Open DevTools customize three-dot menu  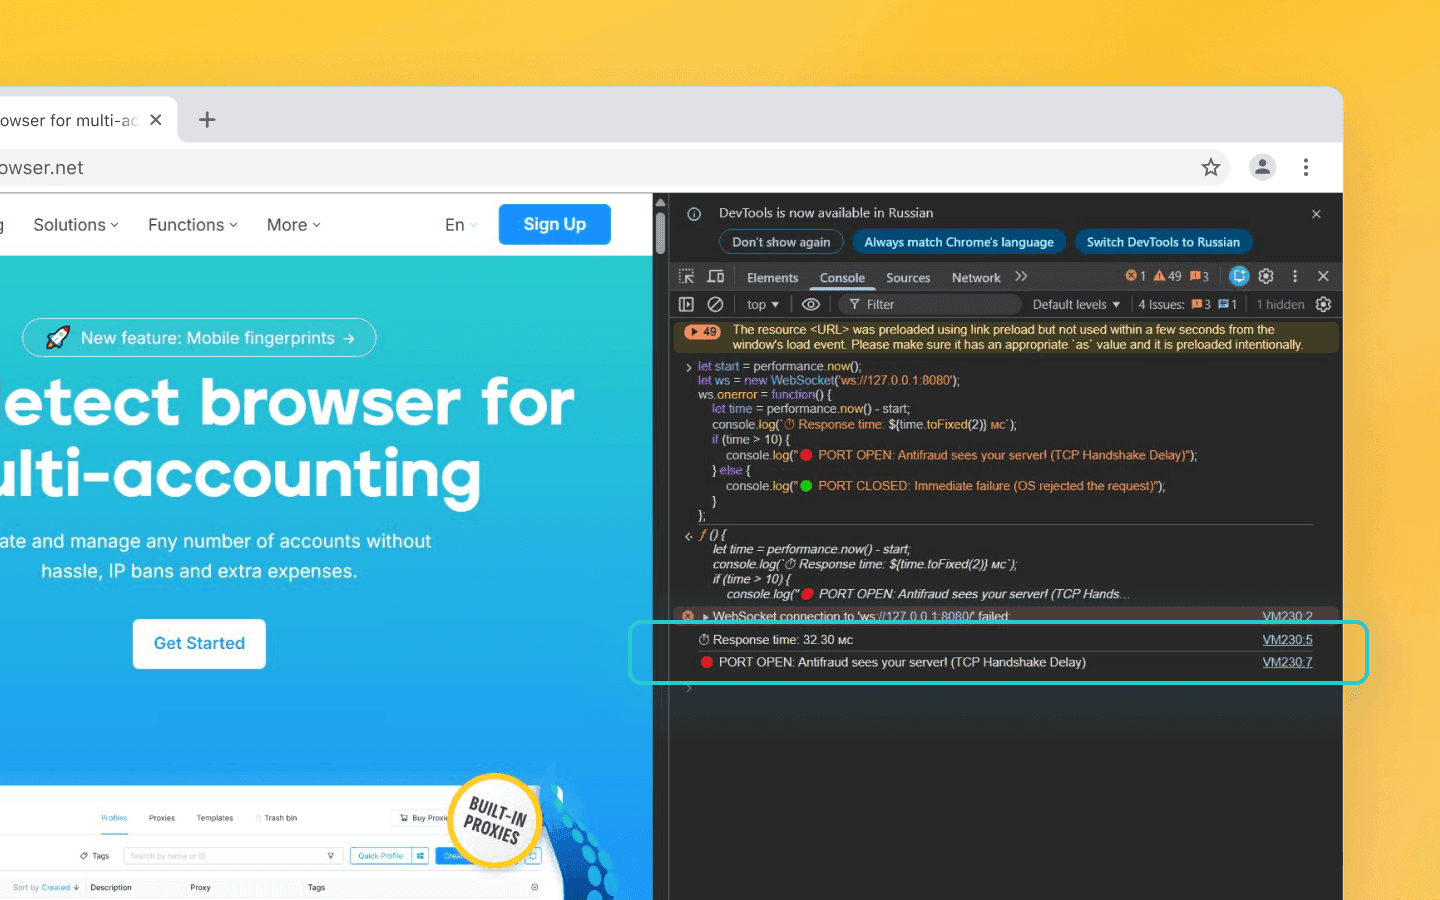pos(1295,276)
